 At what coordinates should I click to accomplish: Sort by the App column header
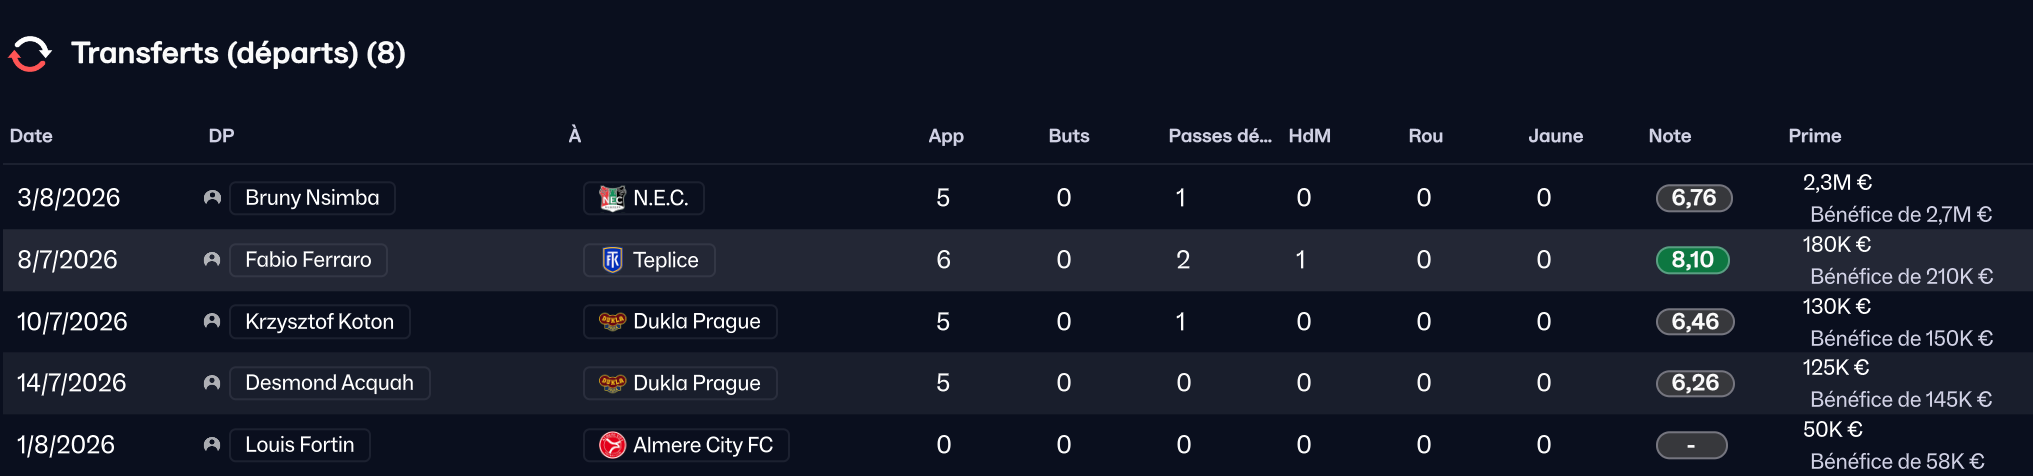945,136
